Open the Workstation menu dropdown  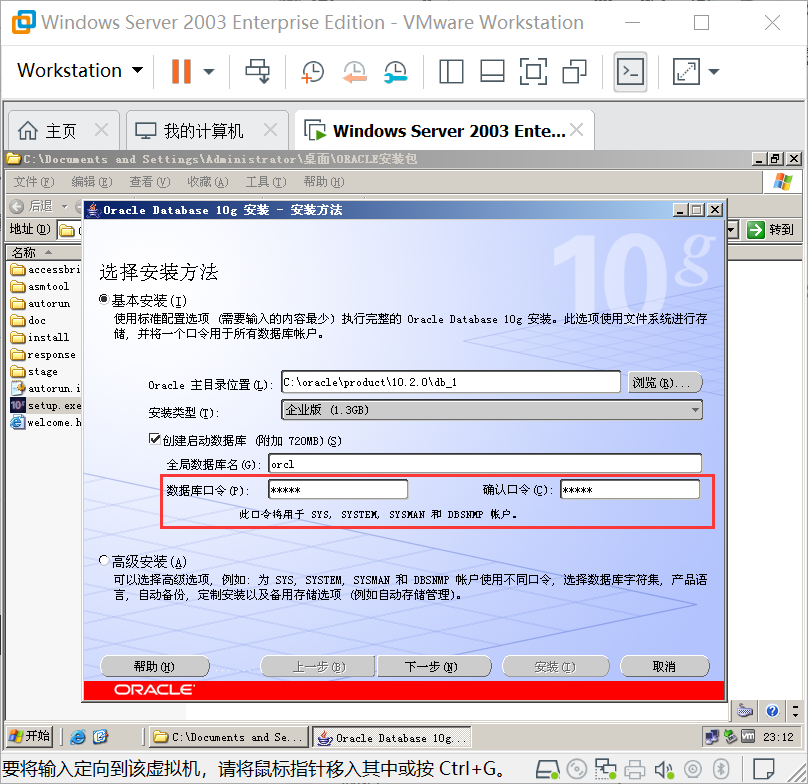80,71
